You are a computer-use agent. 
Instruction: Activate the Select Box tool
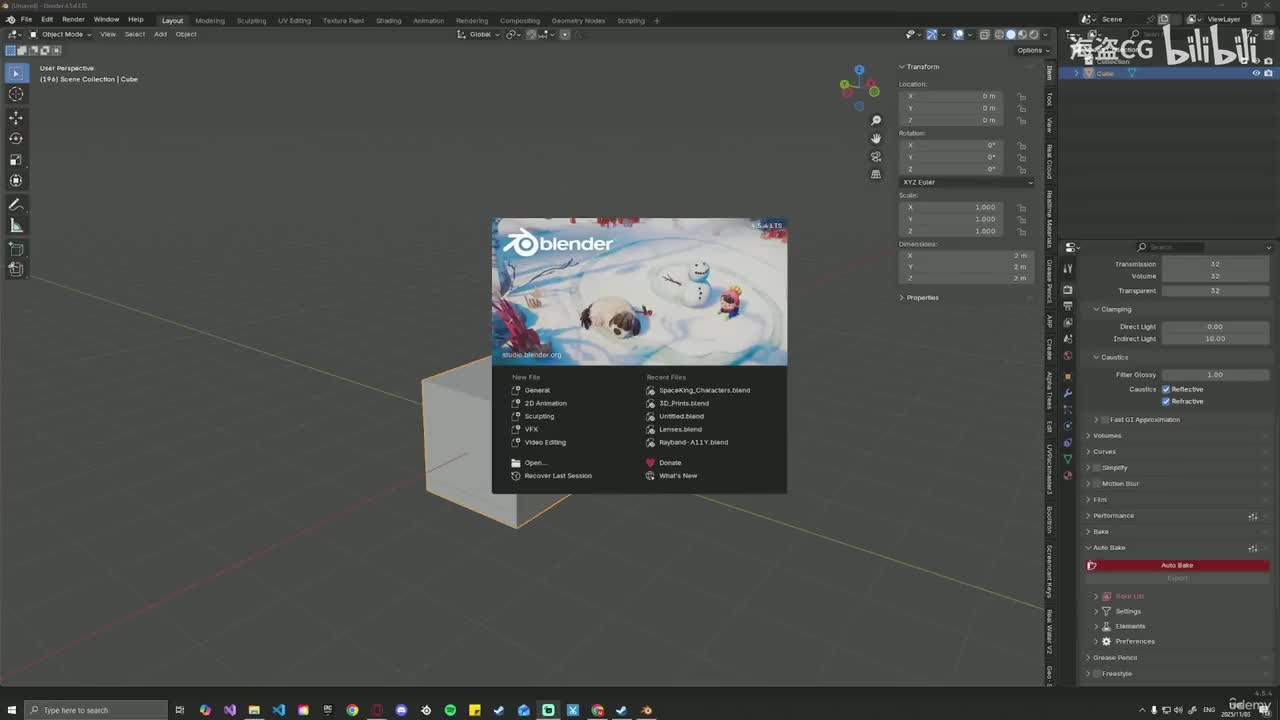pos(16,73)
